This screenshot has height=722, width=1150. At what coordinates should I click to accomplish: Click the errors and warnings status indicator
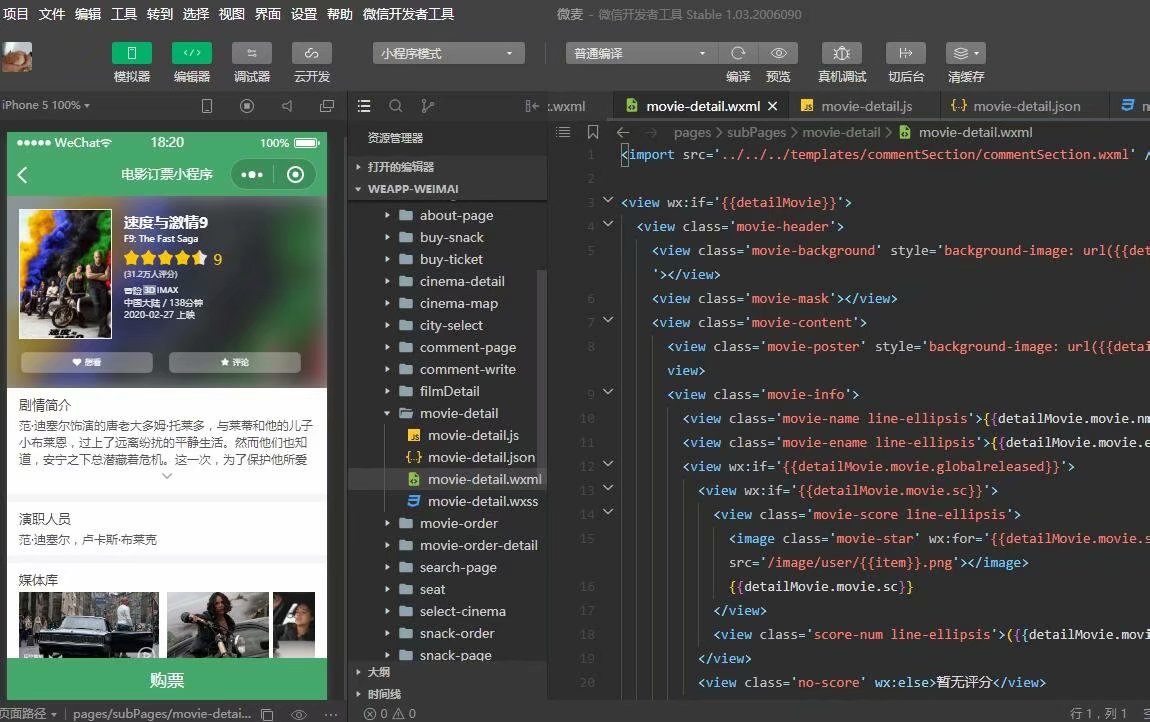(390, 714)
